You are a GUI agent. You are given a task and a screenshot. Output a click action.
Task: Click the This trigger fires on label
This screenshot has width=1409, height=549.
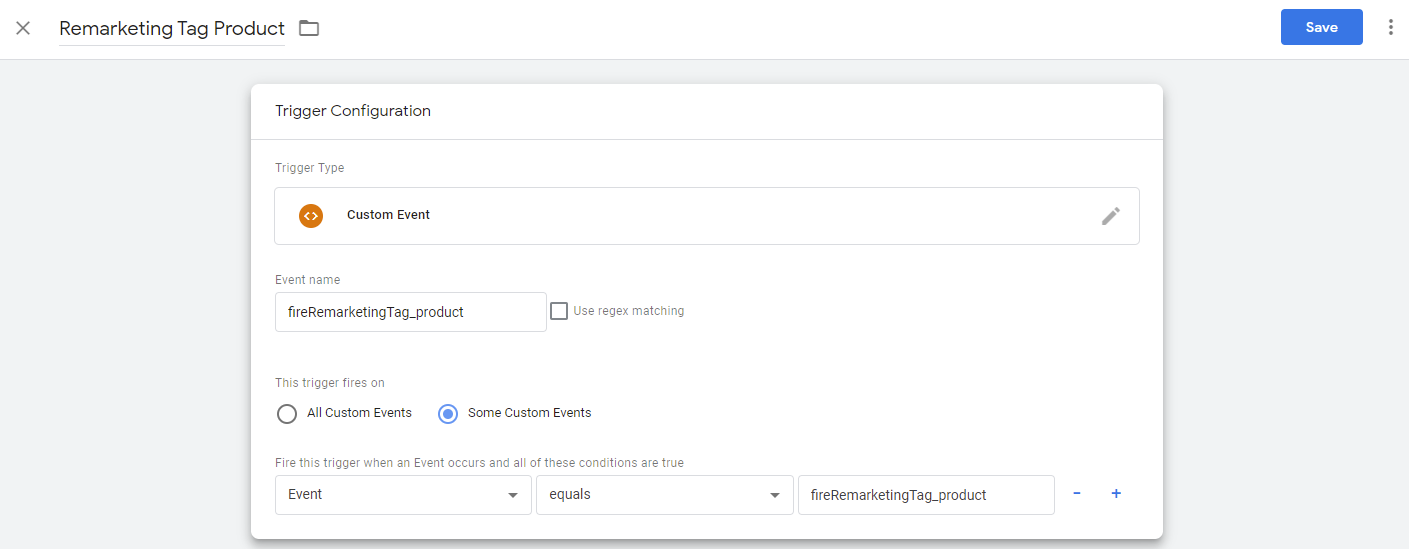(329, 383)
